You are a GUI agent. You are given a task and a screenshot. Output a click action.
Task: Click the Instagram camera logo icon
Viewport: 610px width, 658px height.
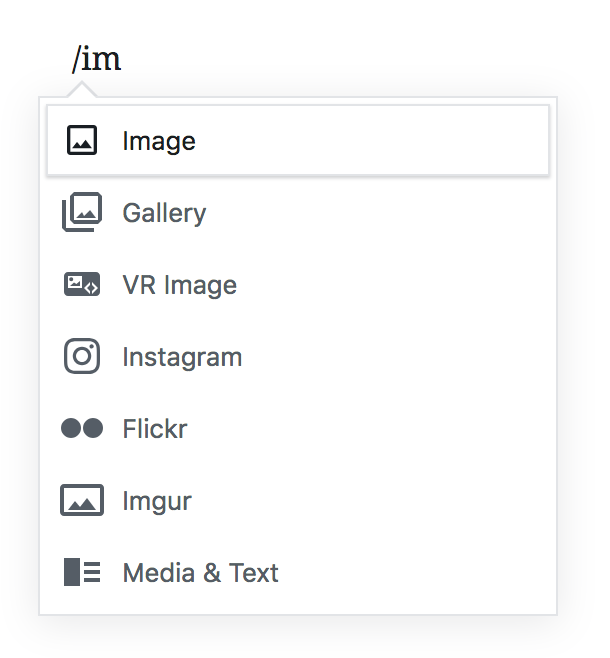pos(82,357)
